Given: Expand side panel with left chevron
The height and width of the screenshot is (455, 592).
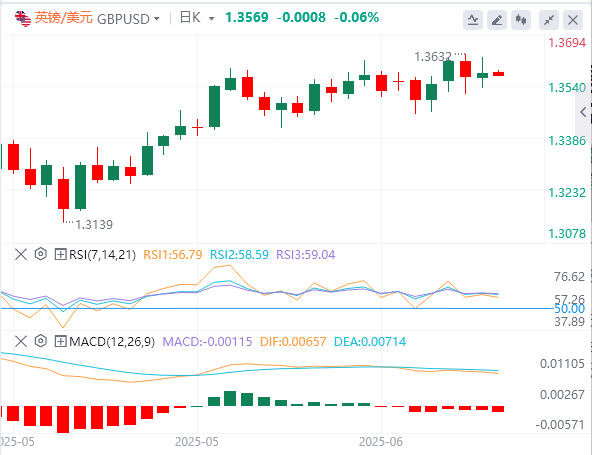Looking at the screenshot, I should pos(583,112).
